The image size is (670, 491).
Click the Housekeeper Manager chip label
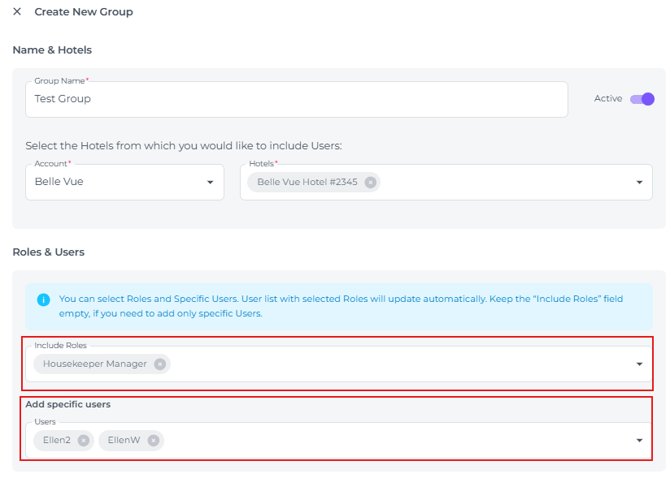coord(95,364)
